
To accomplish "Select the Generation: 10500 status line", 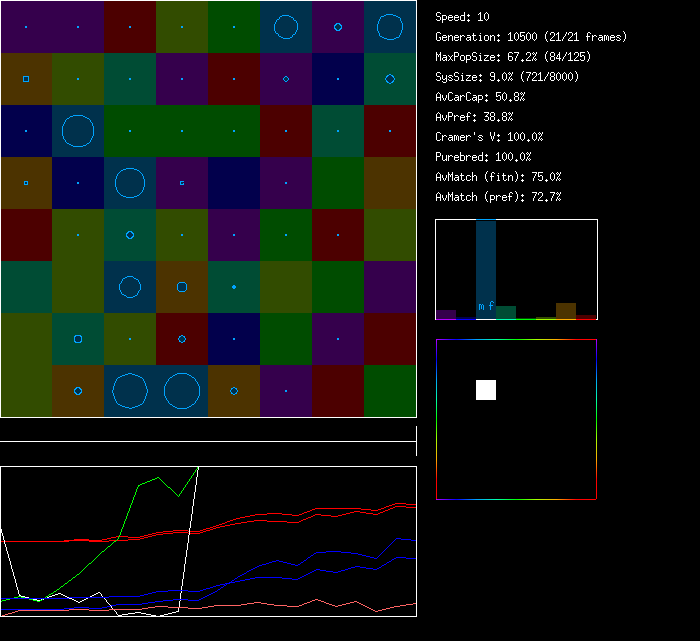I will pyautogui.click(x=531, y=37).
